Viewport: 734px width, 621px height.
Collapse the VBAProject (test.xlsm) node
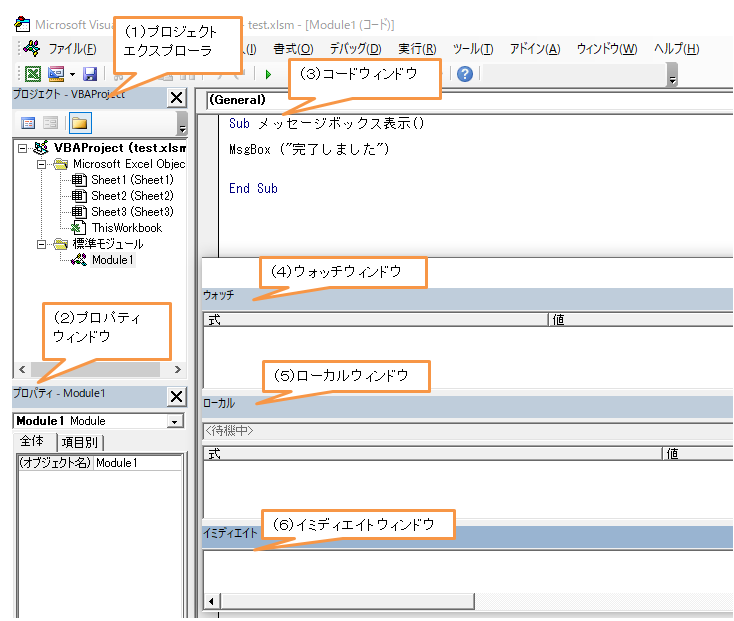pyautogui.click(x=22, y=148)
